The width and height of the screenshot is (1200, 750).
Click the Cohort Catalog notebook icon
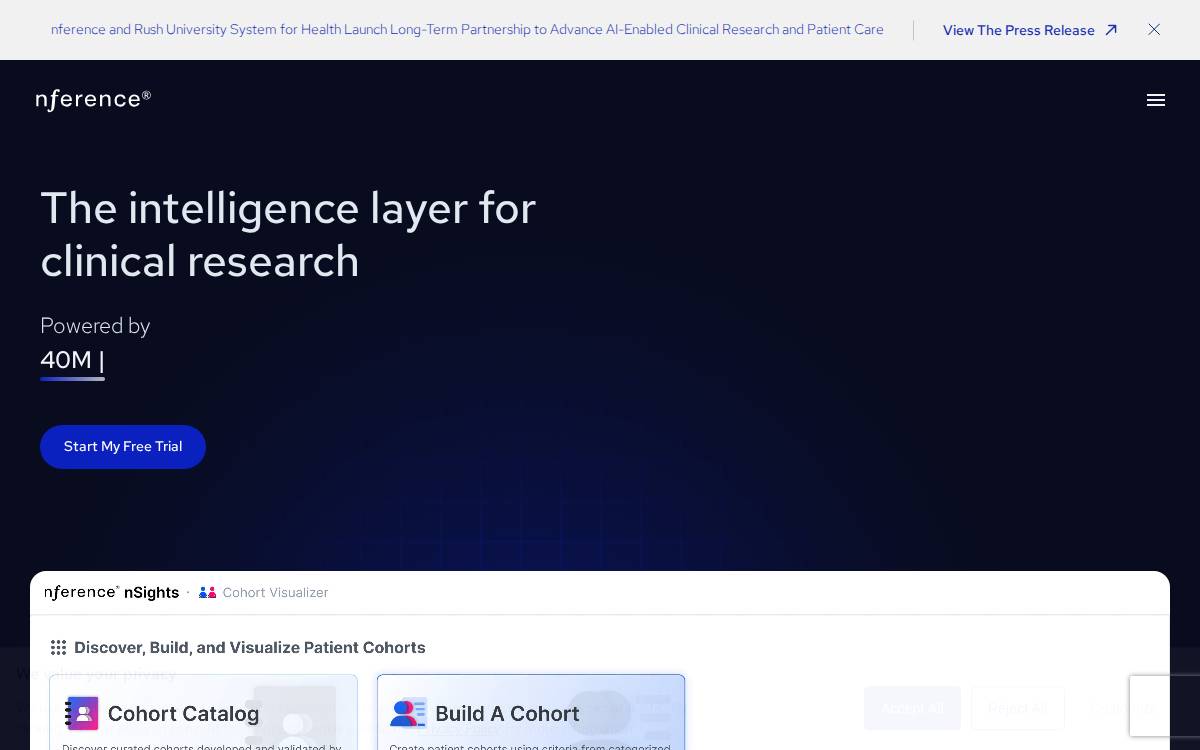pyautogui.click(x=82, y=713)
